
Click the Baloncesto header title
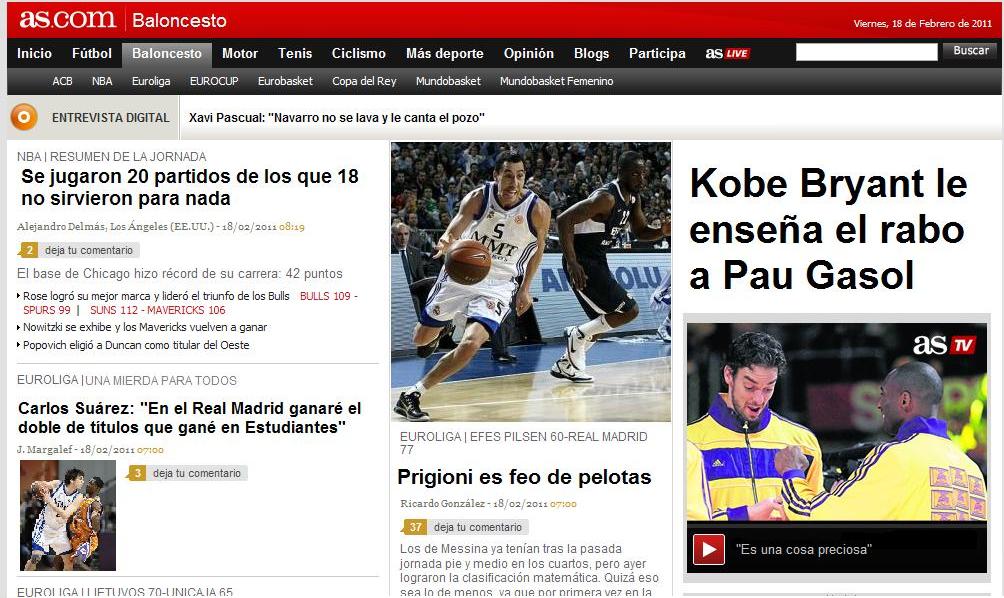179,20
